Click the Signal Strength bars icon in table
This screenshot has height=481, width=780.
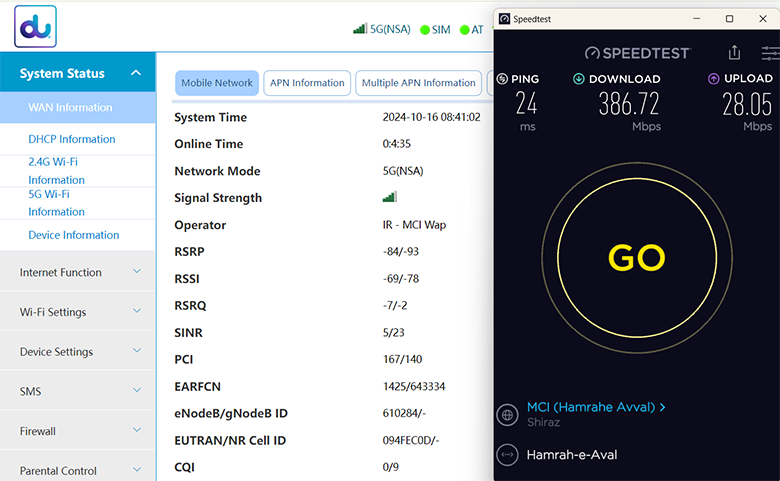(390, 197)
